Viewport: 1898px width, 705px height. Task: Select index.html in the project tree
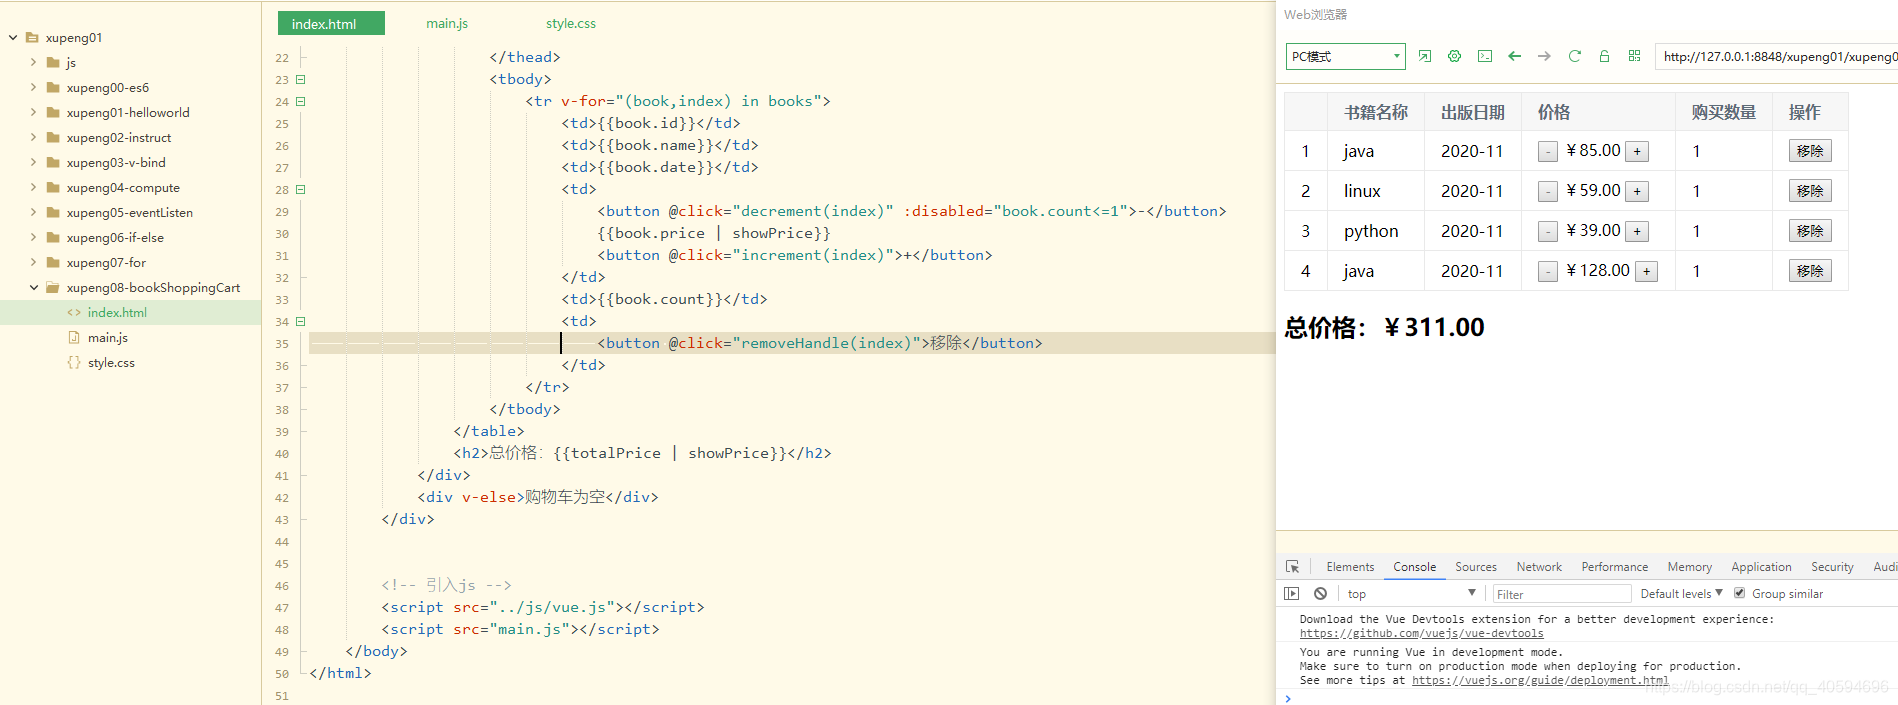pyautogui.click(x=117, y=312)
